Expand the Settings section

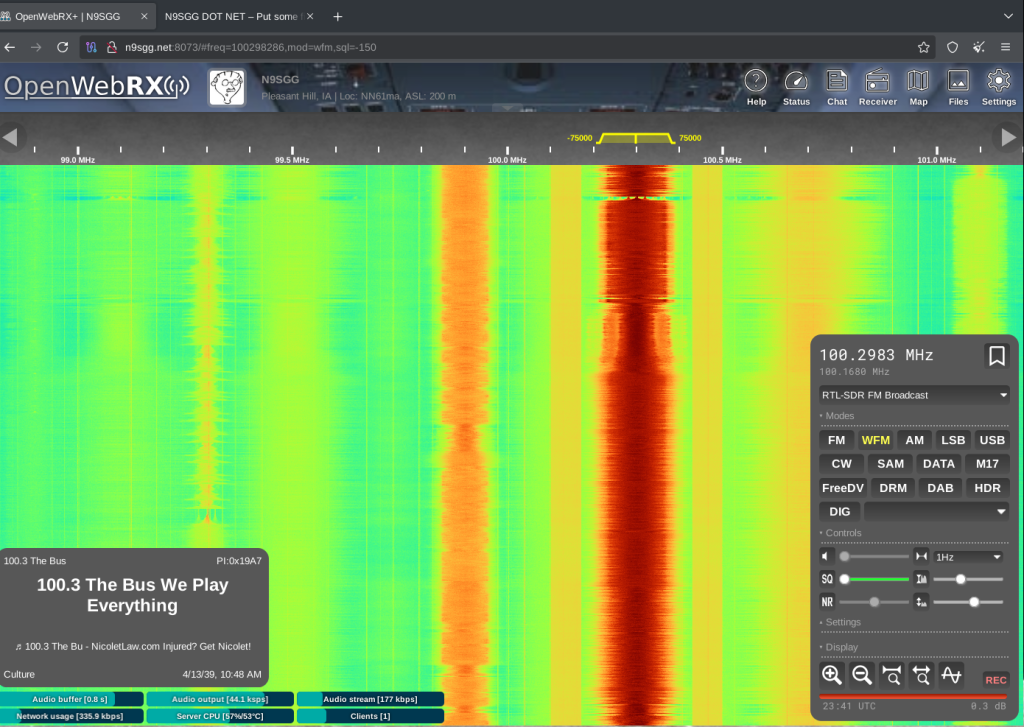pyautogui.click(x=843, y=622)
